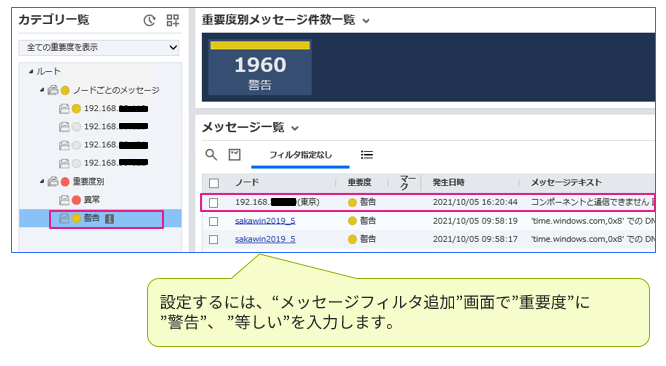This screenshot has height=366, width=666.
Task: Select ノードごとのメッセージ tree item
Action: pyautogui.click(x=116, y=90)
